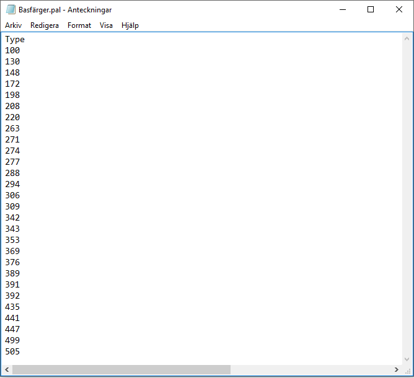Click the line reading 263
The image size is (414, 378).
point(12,129)
